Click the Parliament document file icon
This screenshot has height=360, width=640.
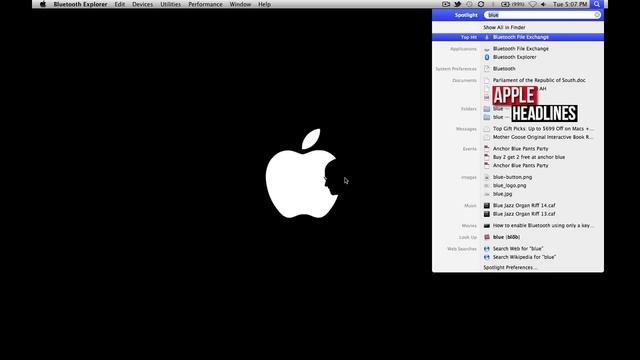487,80
